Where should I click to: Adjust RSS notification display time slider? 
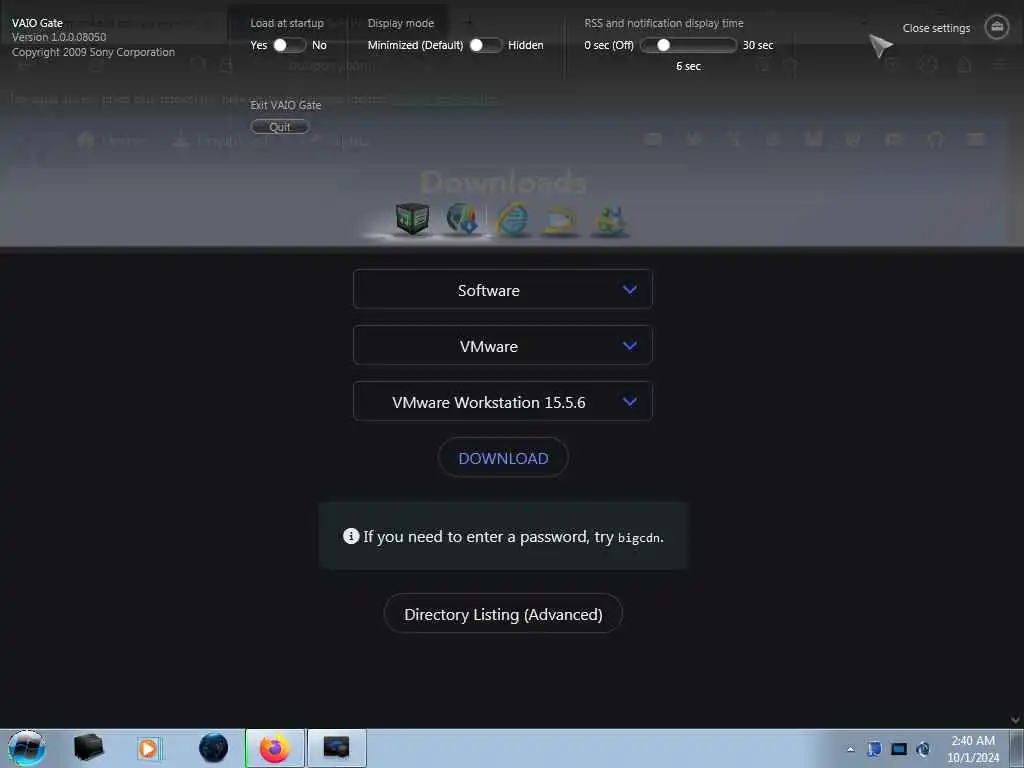coord(688,45)
